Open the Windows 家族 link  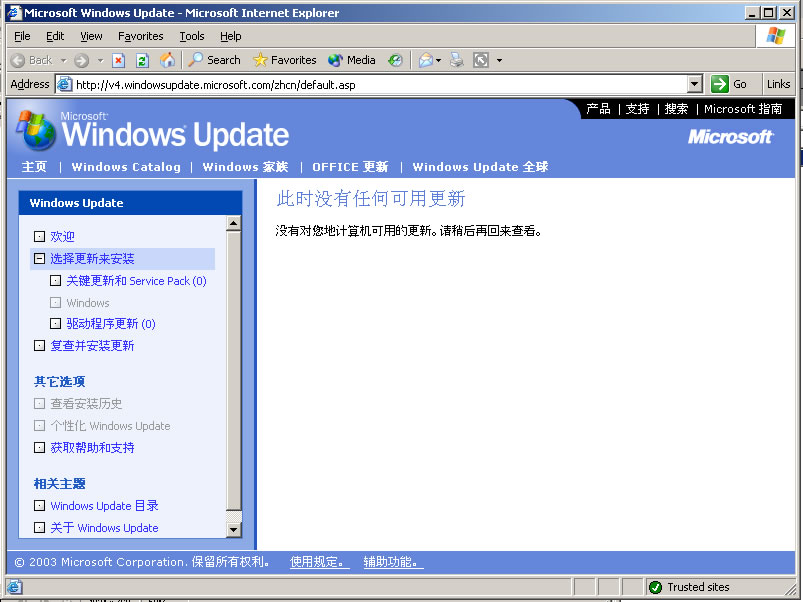(245, 167)
